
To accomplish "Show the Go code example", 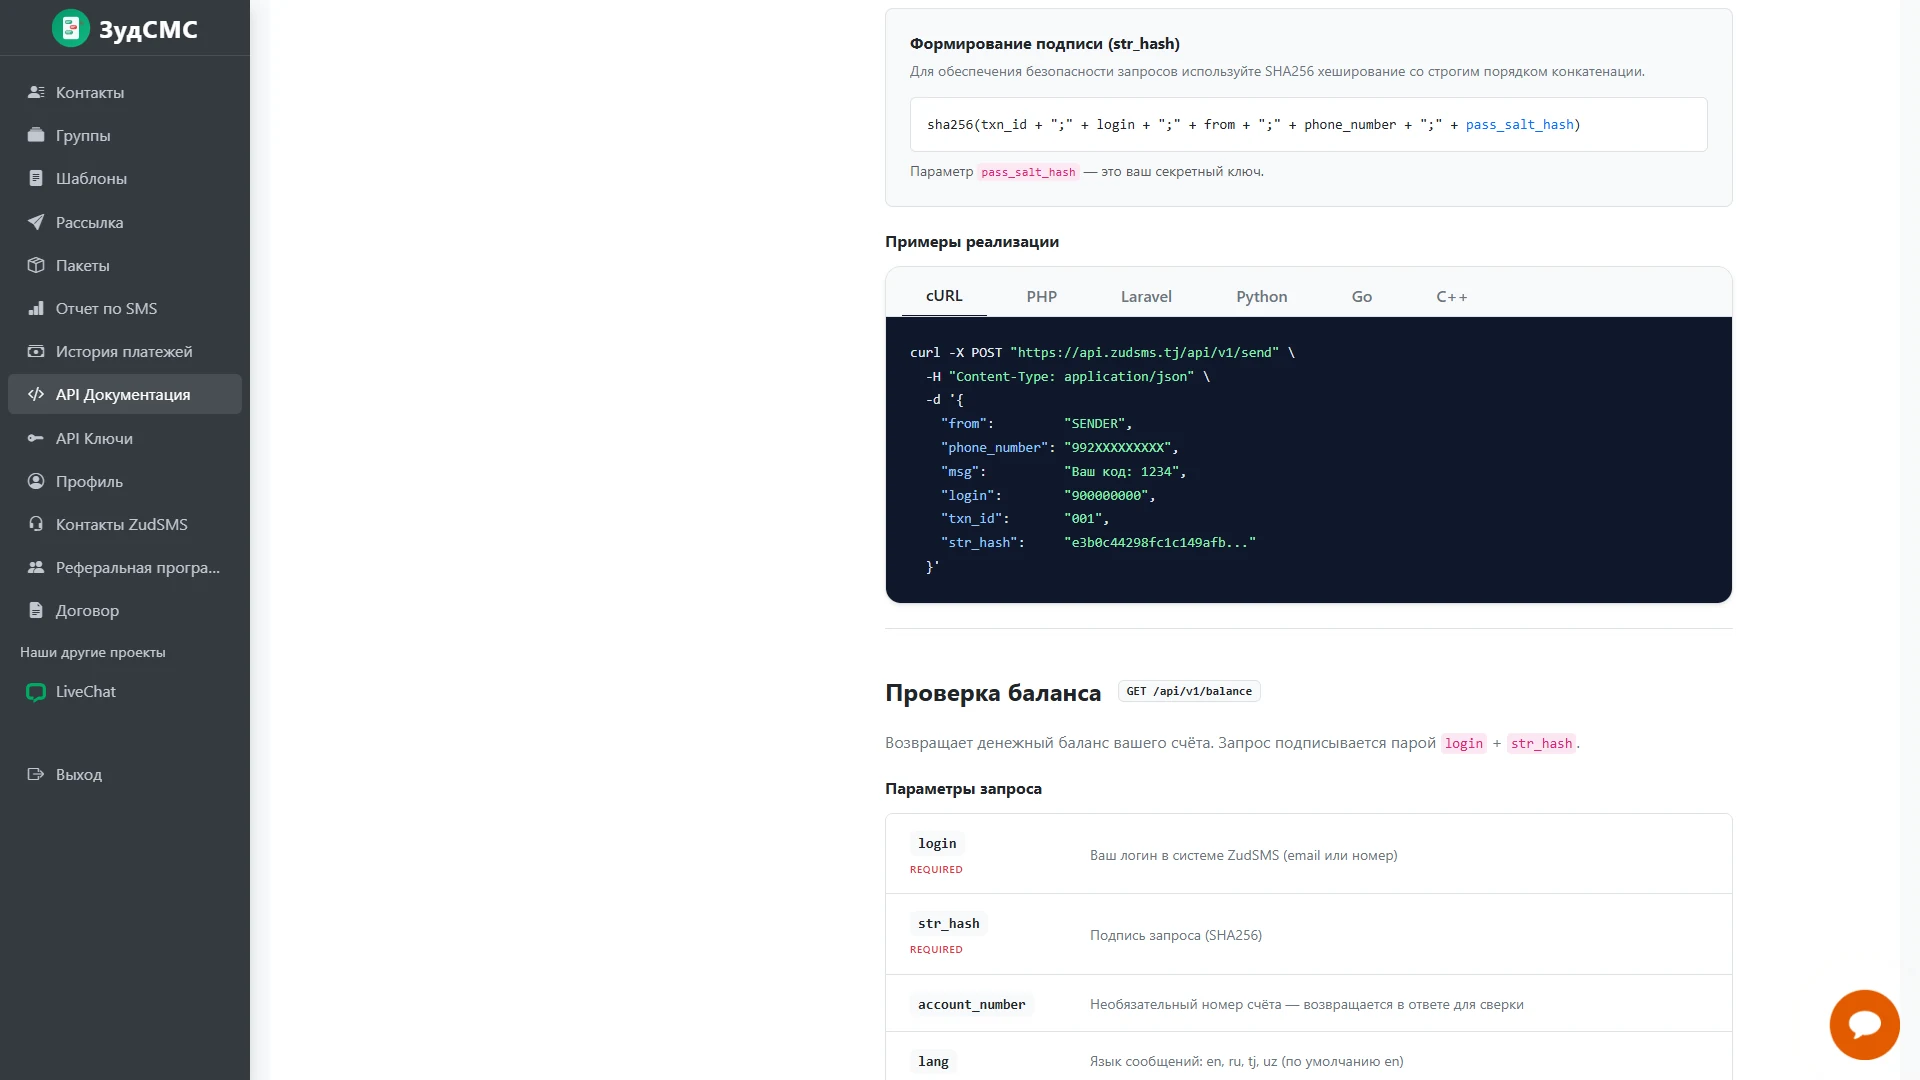I will [1361, 296].
